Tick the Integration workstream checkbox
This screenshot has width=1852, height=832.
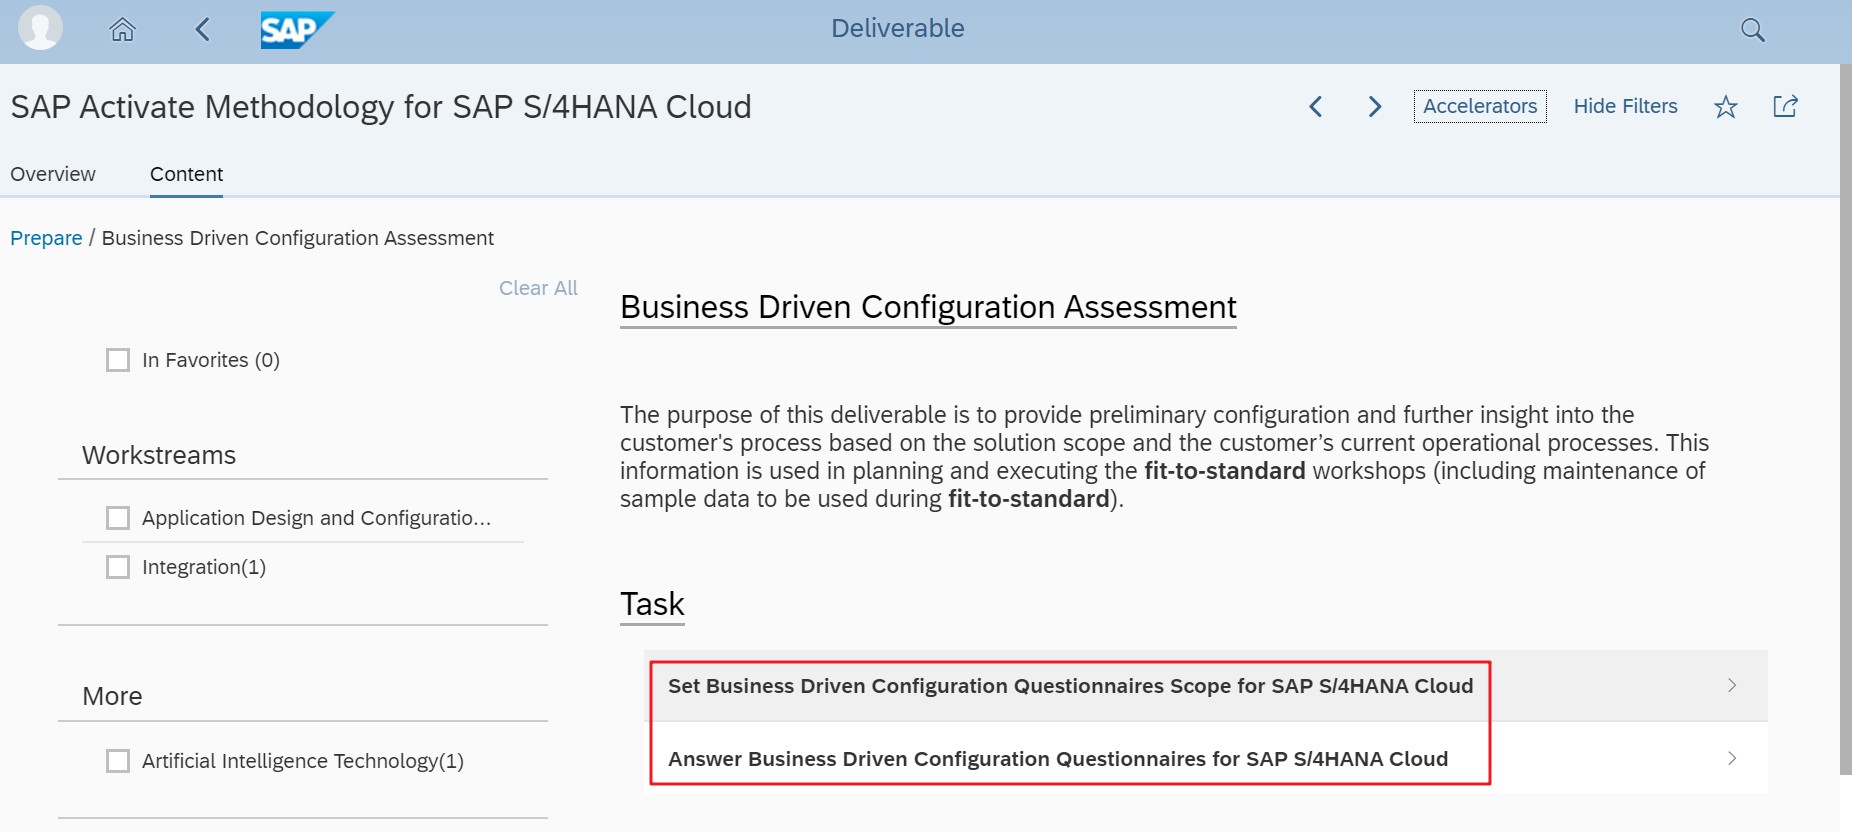click(x=118, y=567)
